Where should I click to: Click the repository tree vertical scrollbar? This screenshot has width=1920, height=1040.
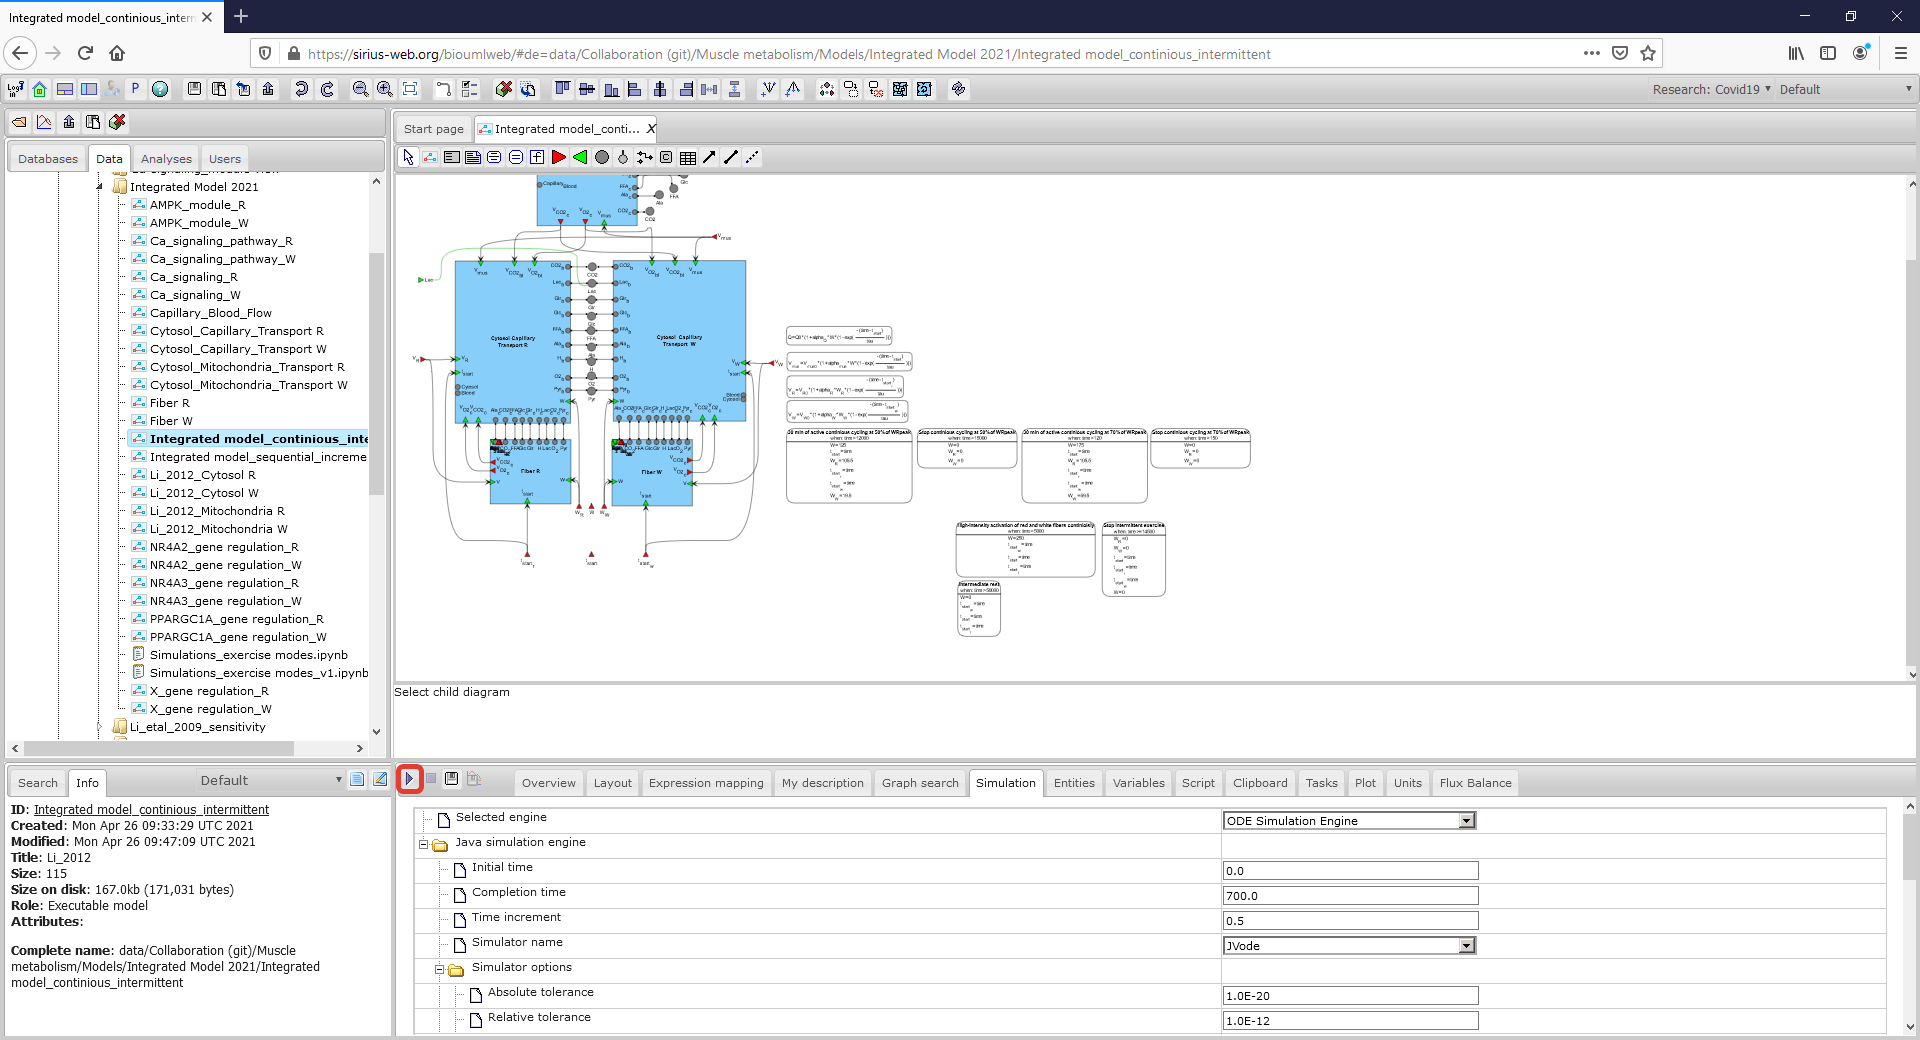click(376, 373)
